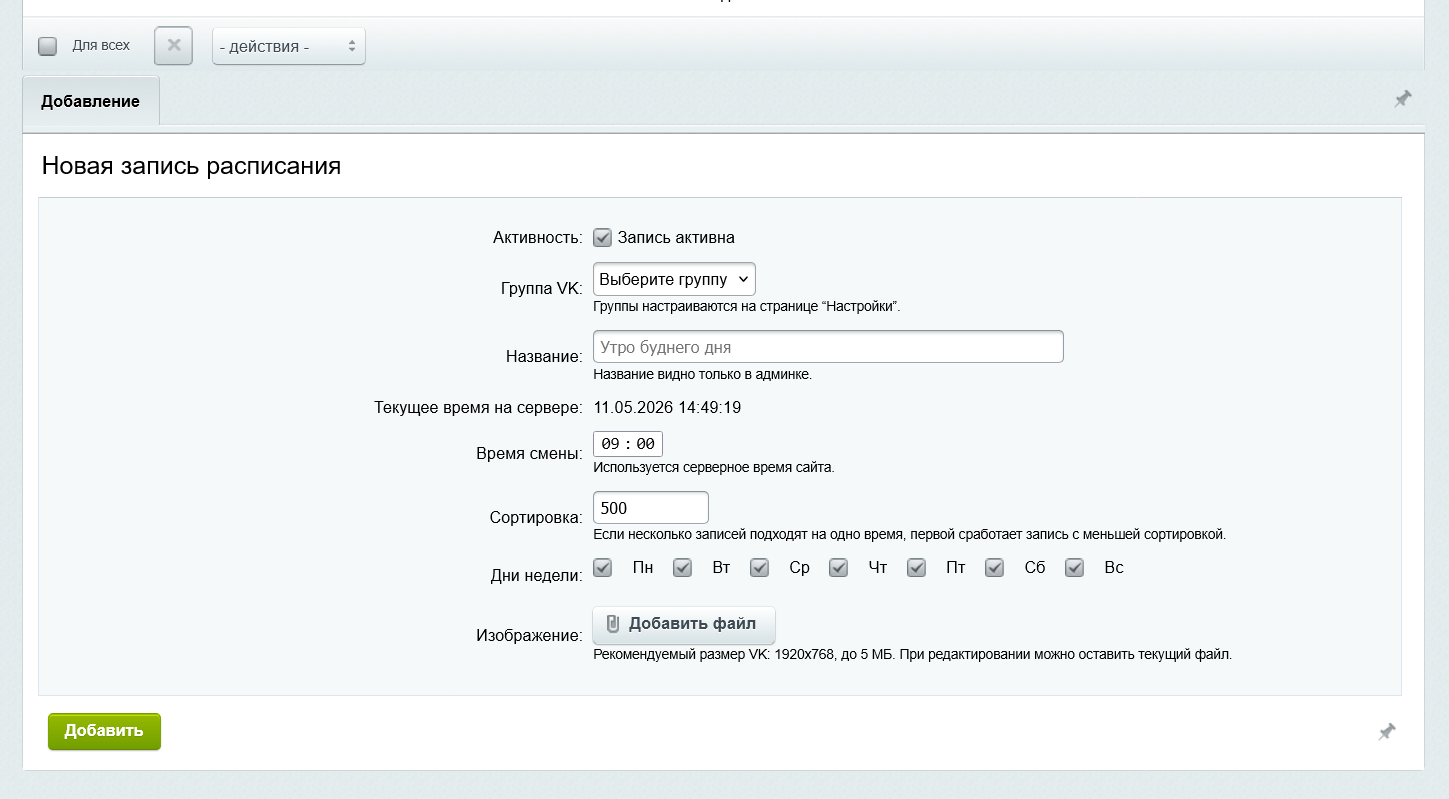Click the hours part of Время смены
The height and width of the screenshot is (799, 1449).
[x=610, y=444]
